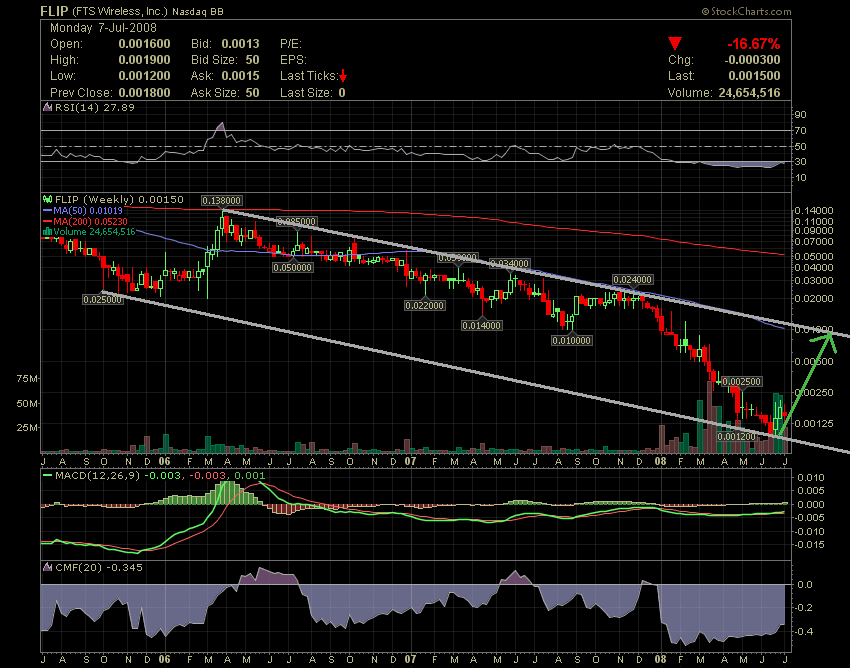Click the MA(50) 0.01019 legend text
The image size is (850, 668).
click(88, 210)
